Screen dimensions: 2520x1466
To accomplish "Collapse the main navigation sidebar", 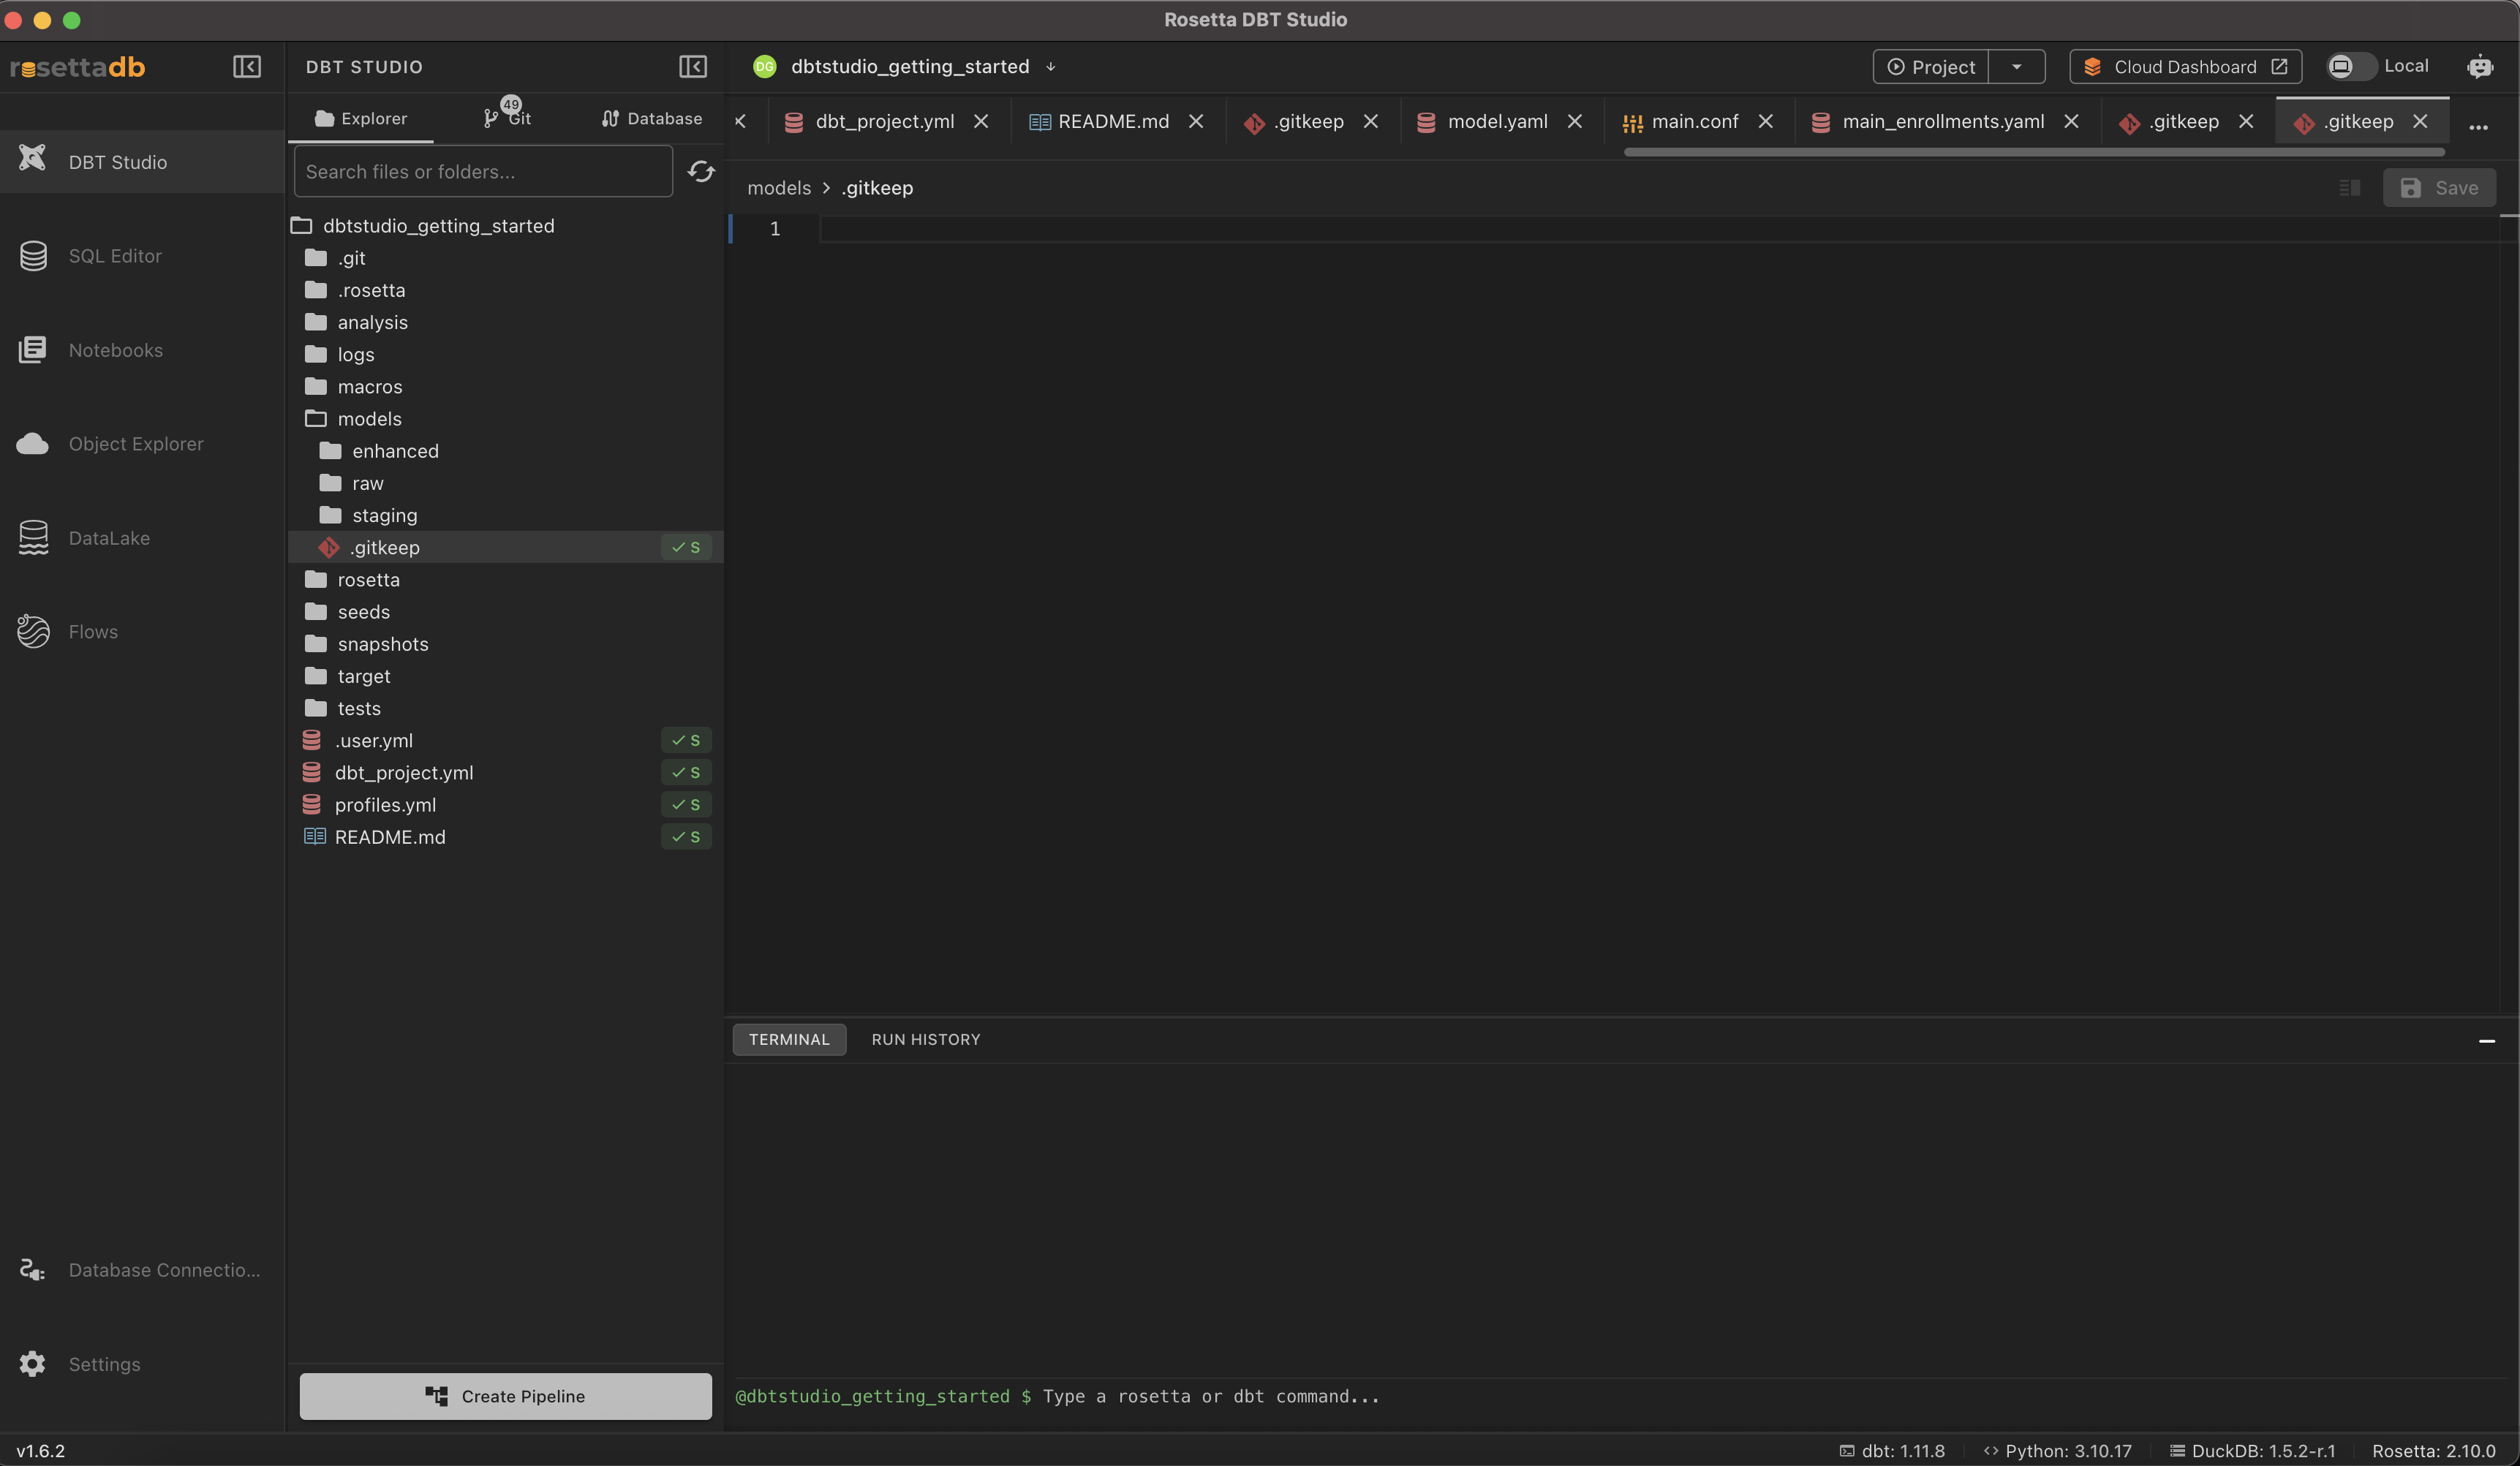I will [247, 67].
